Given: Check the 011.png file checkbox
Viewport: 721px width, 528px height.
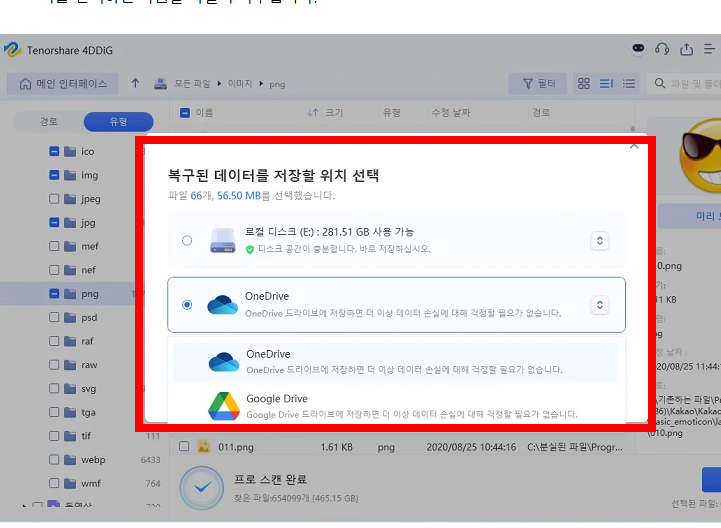Looking at the screenshot, I should [x=184, y=446].
